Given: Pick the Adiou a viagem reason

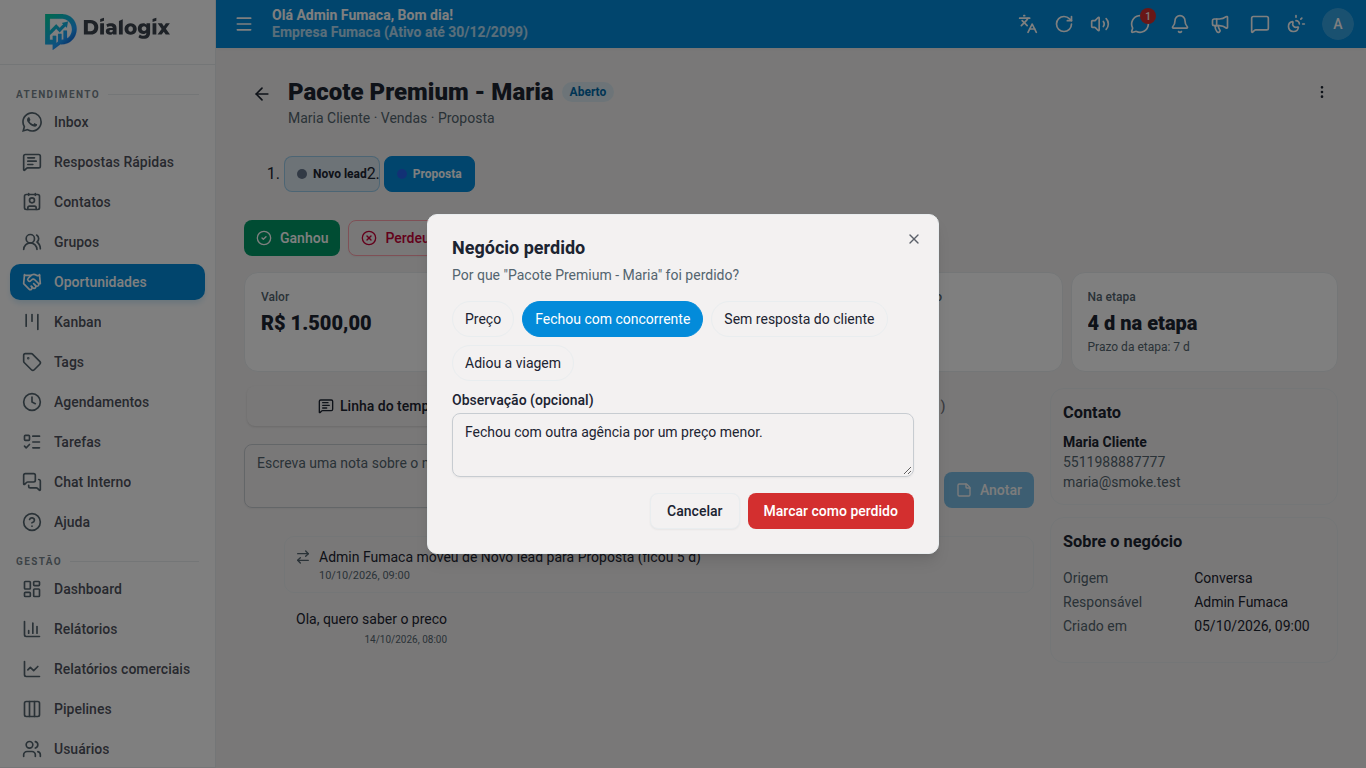Looking at the screenshot, I should (x=513, y=363).
